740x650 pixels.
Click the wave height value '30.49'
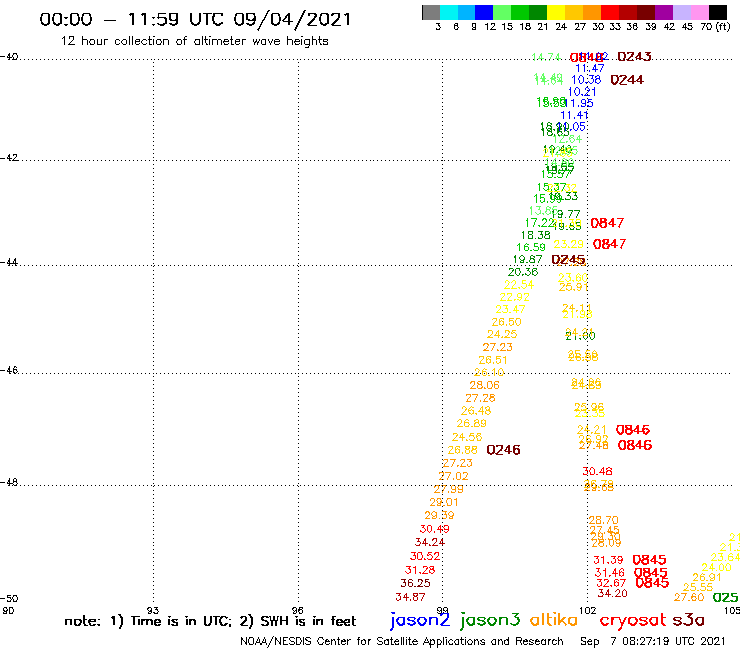[x=435, y=529]
